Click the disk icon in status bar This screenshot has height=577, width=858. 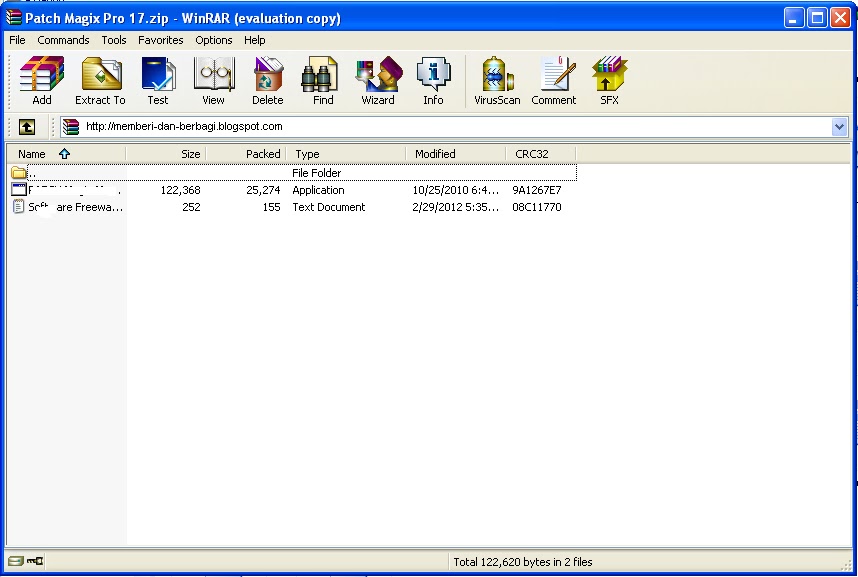click(16, 561)
